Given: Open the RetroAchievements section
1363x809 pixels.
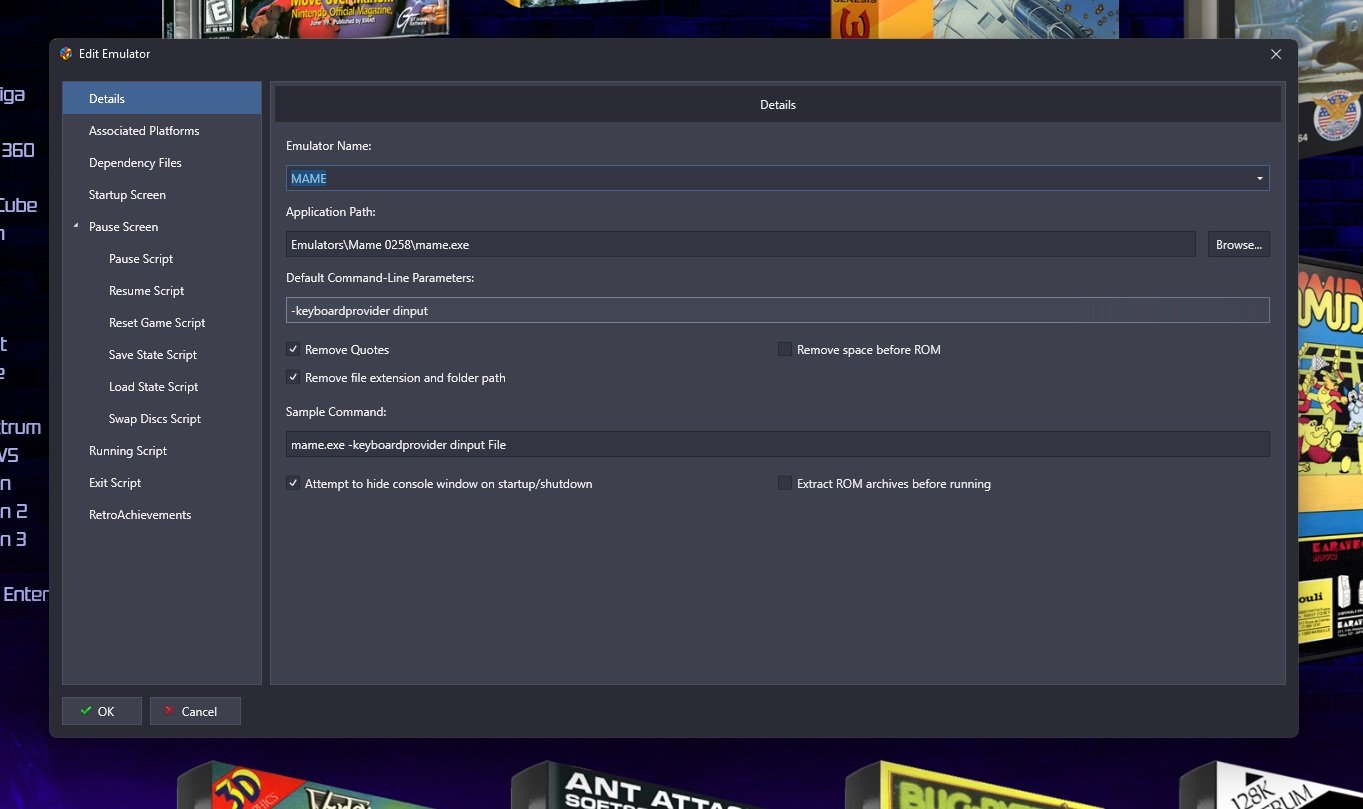Looking at the screenshot, I should (140, 515).
